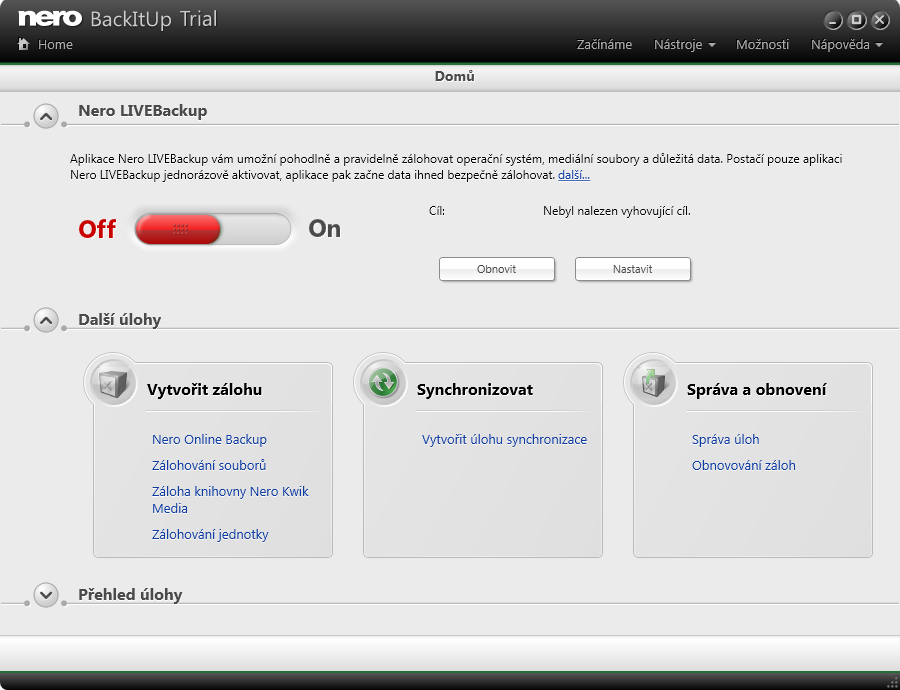Open Nero Online Backup link

tap(209, 439)
